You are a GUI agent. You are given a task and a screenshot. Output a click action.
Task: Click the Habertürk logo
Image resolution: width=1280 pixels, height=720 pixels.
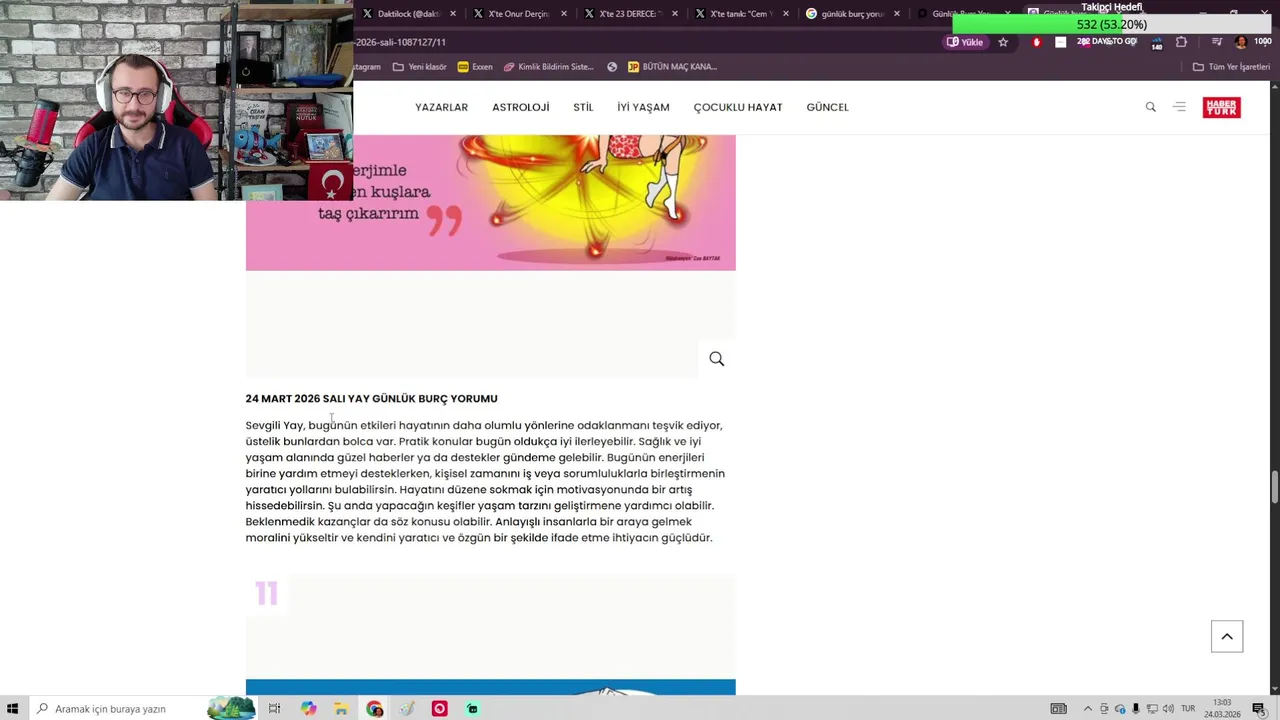click(1221, 107)
